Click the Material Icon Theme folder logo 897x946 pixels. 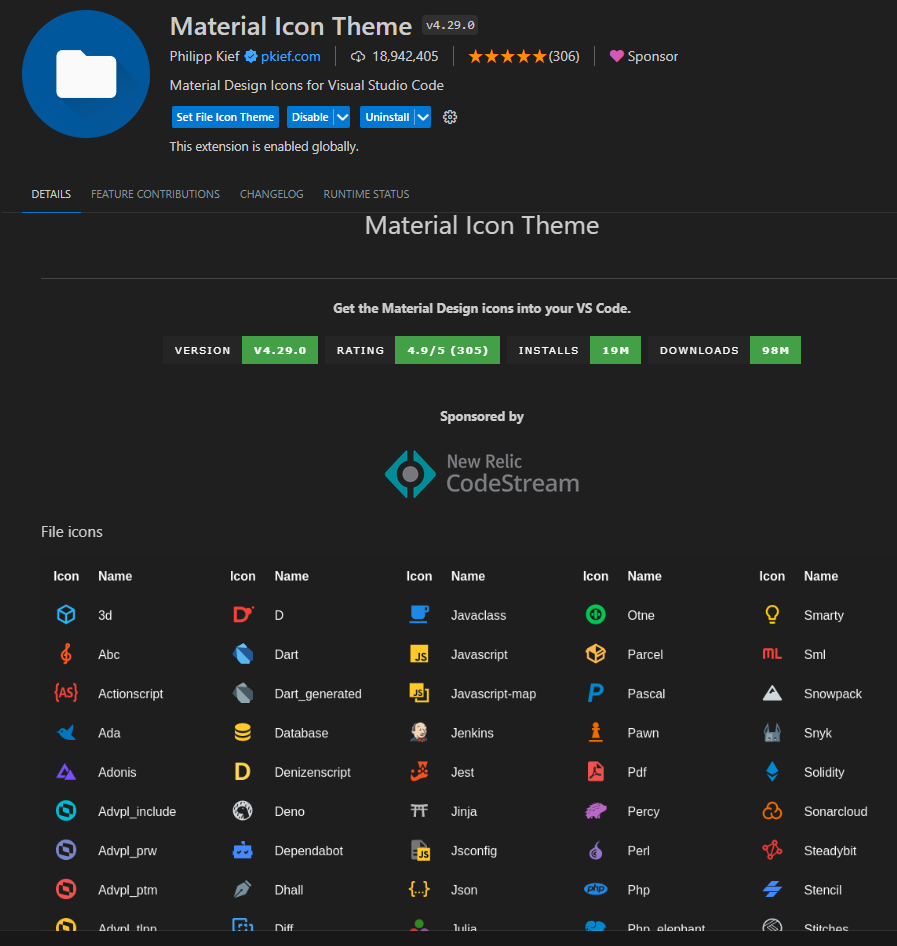pyautogui.click(x=86, y=74)
